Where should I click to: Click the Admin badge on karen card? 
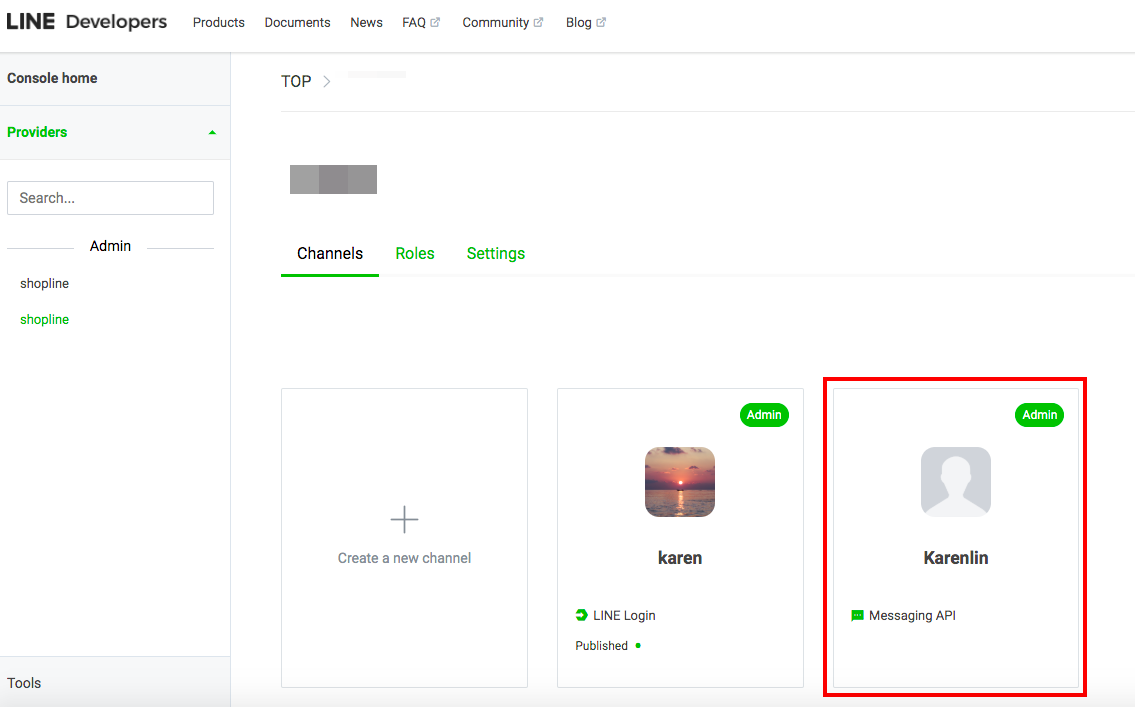(x=764, y=415)
